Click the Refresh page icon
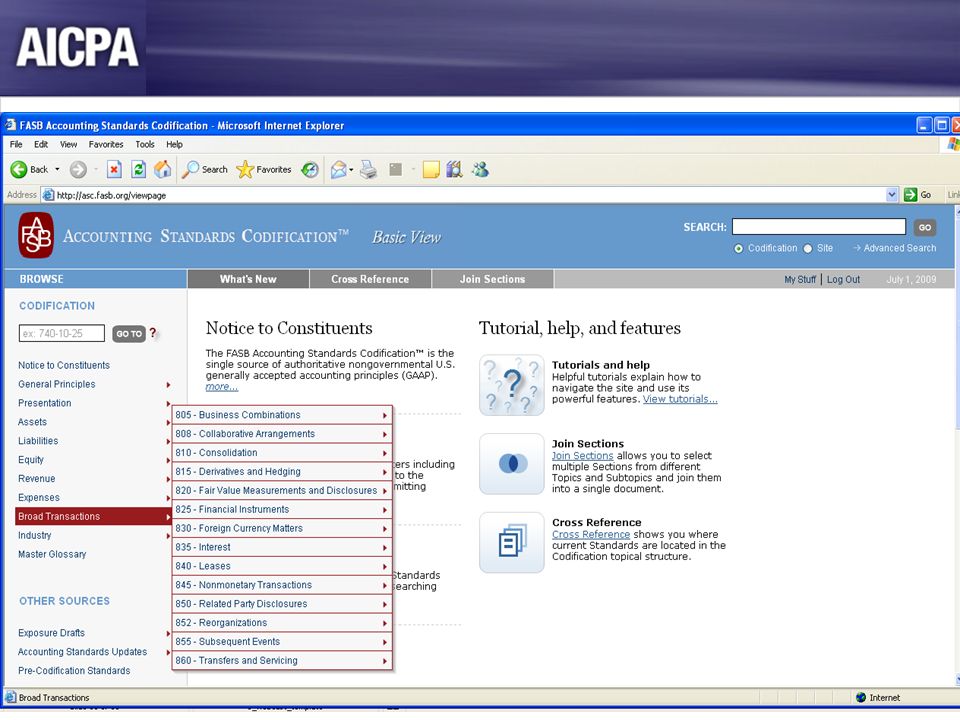The height and width of the screenshot is (720, 960). point(139,170)
